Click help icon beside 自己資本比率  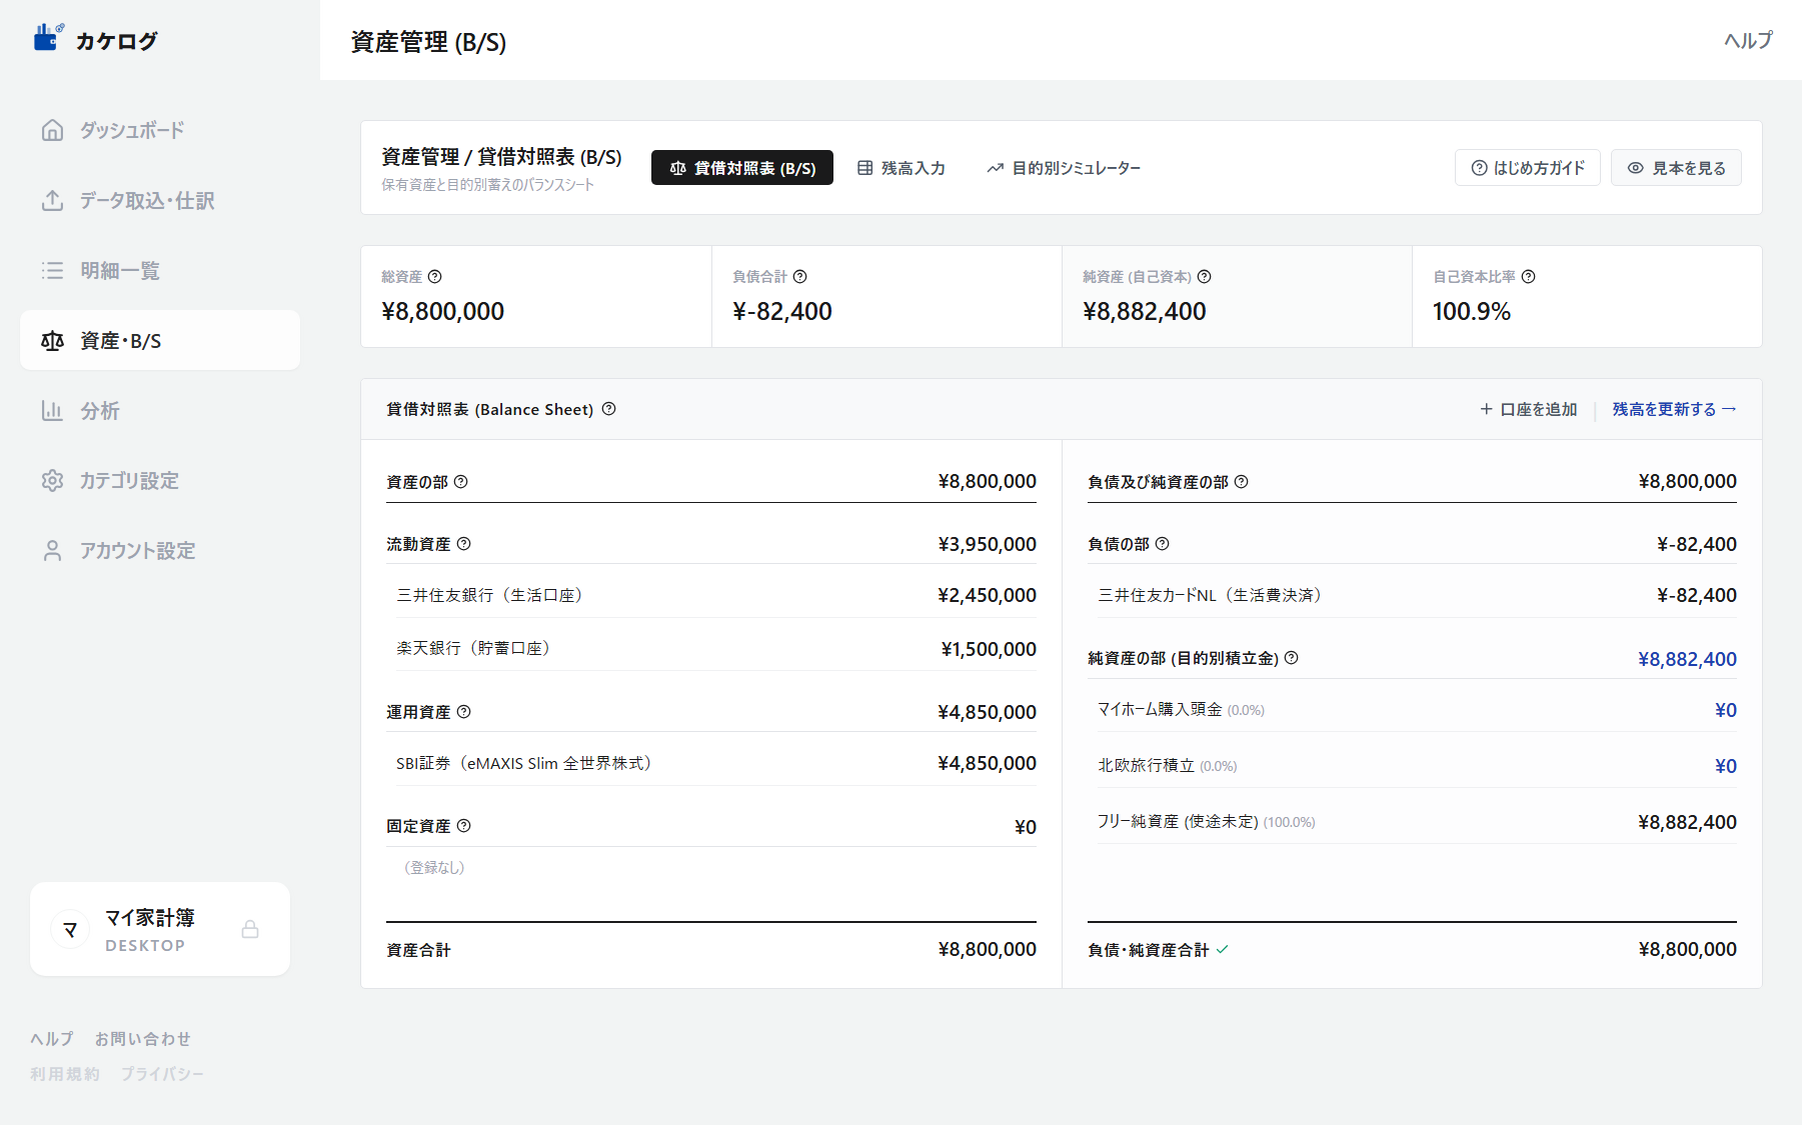pos(1528,277)
